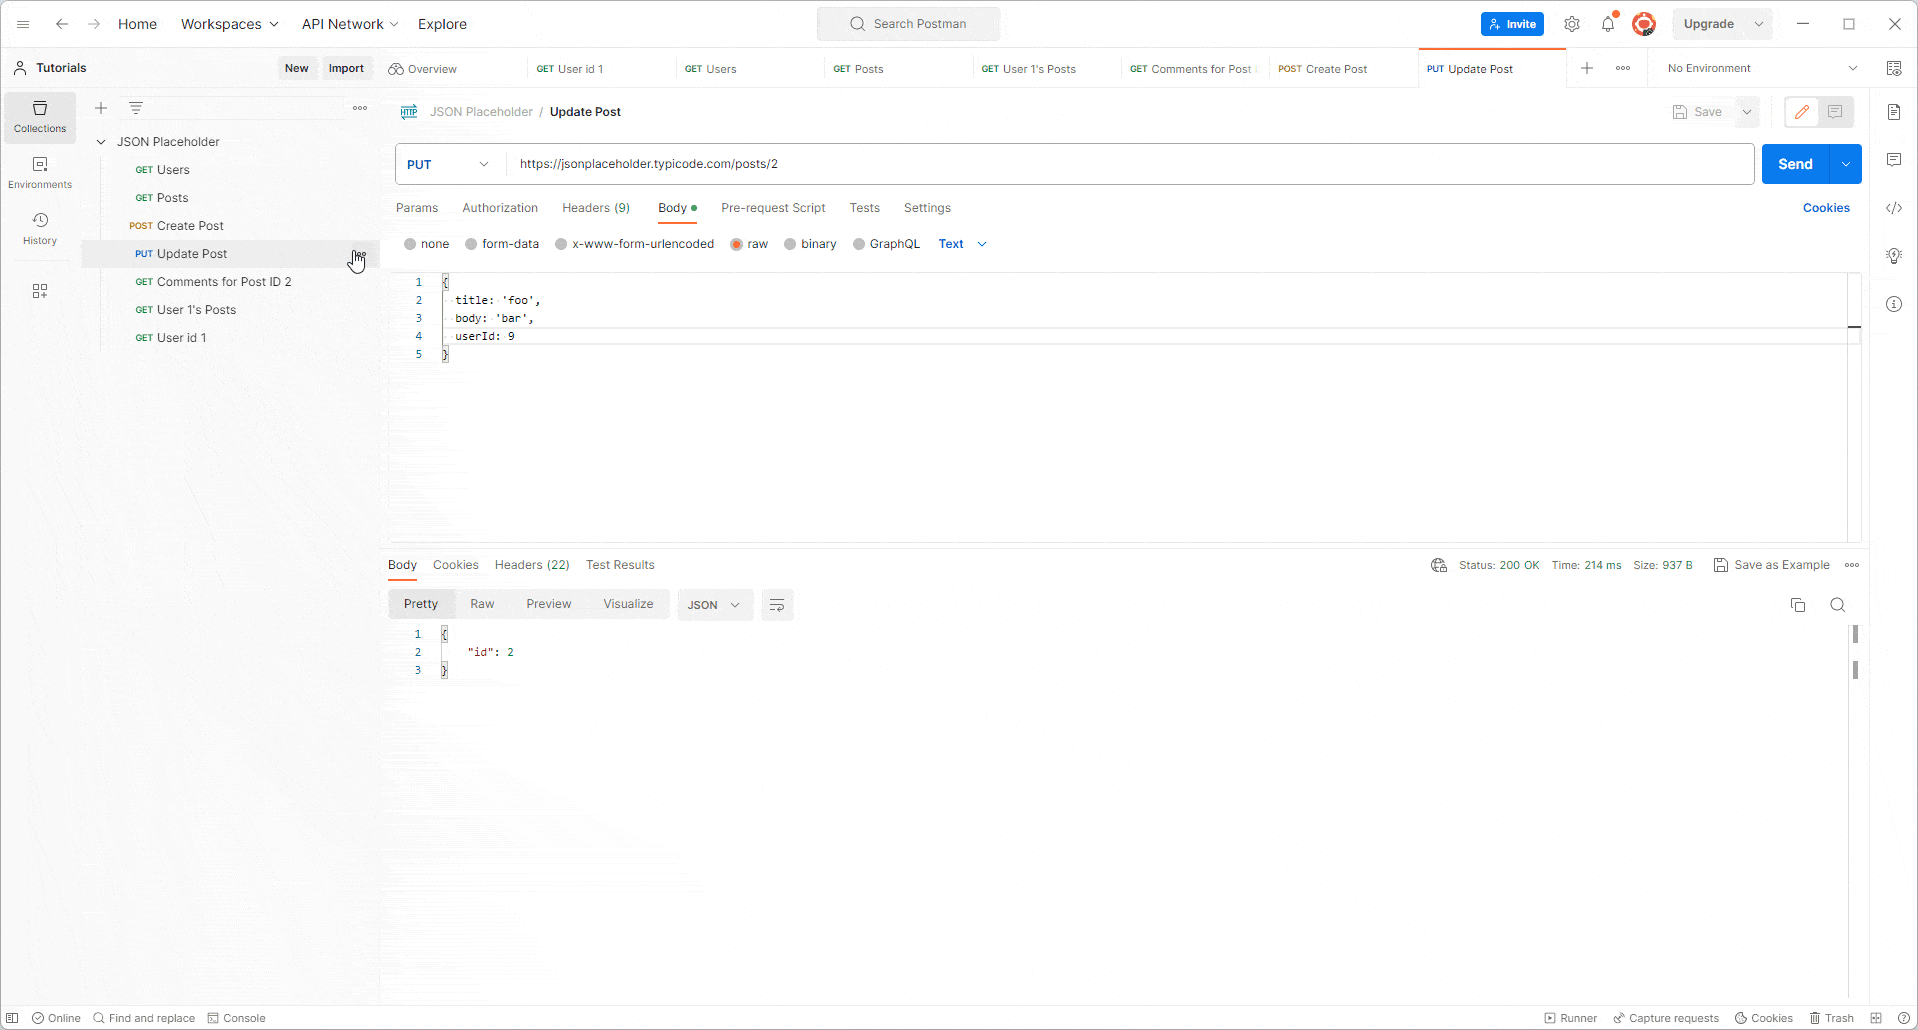The height and width of the screenshot is (1030, 1918).
Task: Click Save as Example
Action: [1772, 565]
